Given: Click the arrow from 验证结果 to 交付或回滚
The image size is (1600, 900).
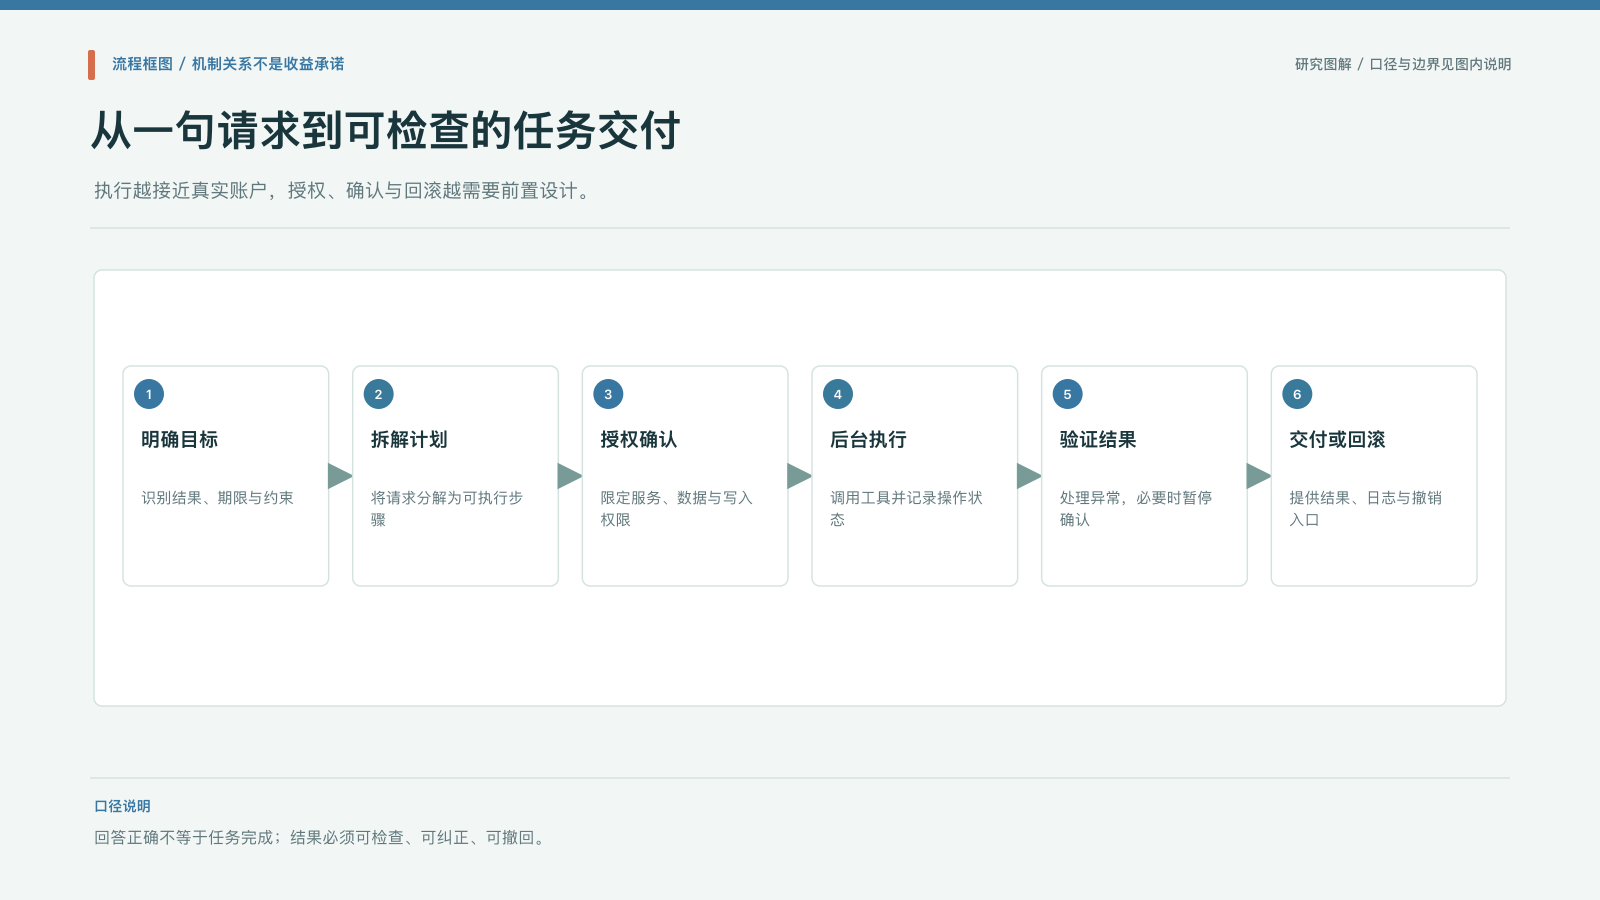Looking at the screenshot, I should coord(1259,476).
